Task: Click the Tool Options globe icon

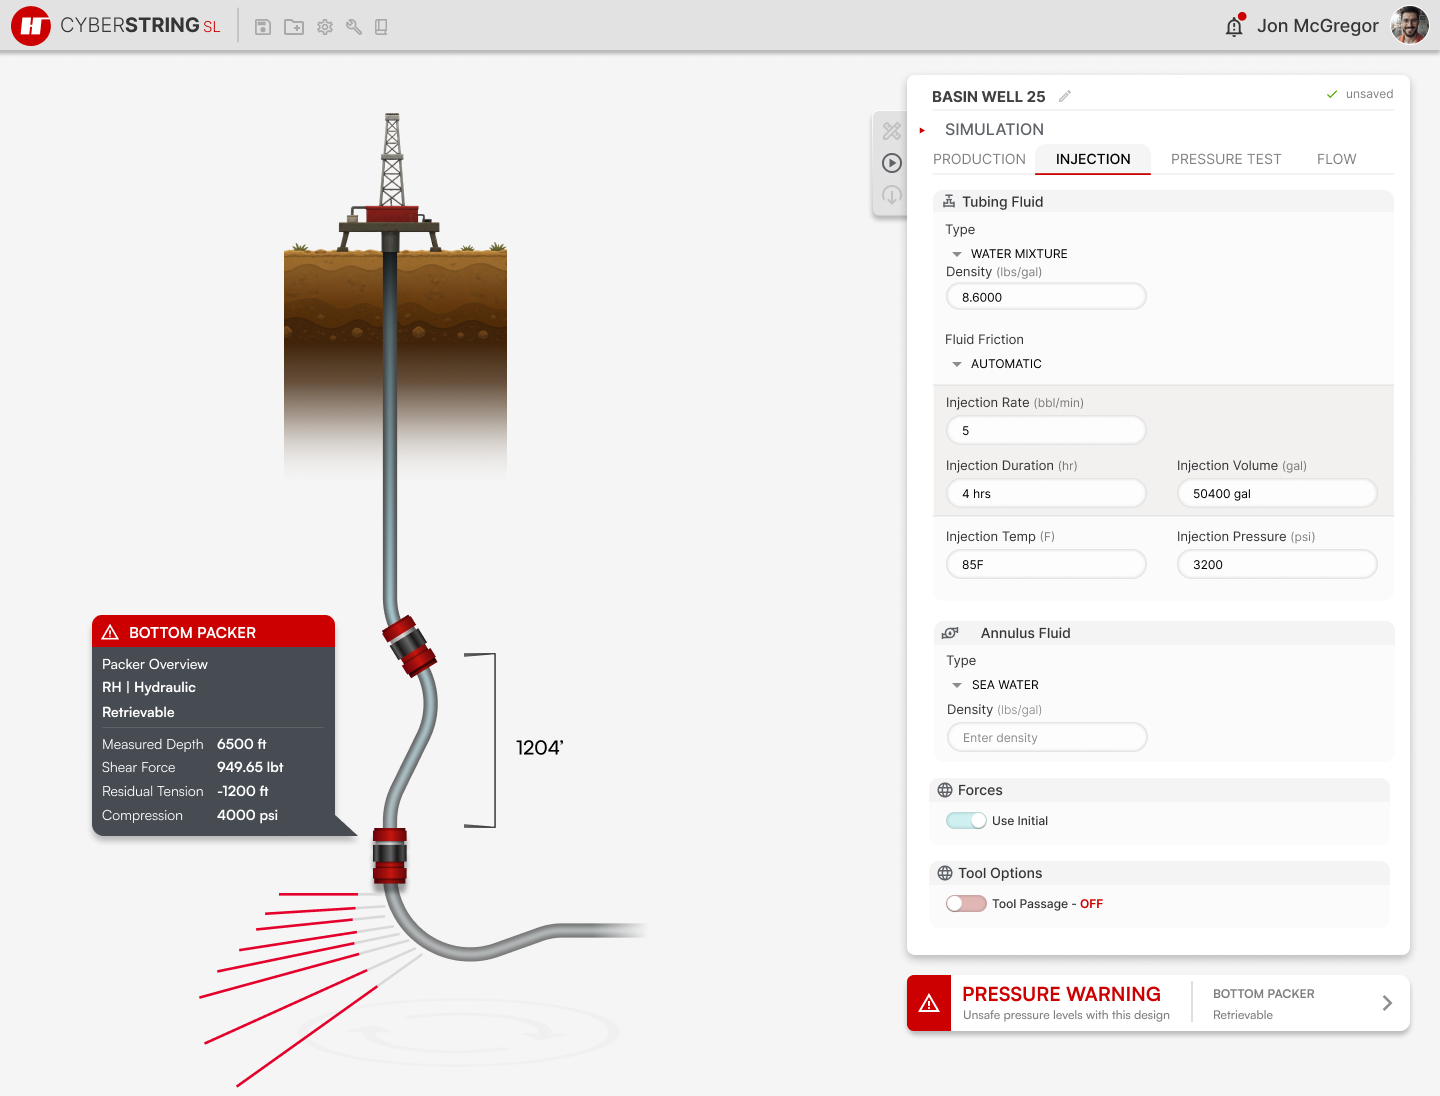Action: click(x=945, y=873)
